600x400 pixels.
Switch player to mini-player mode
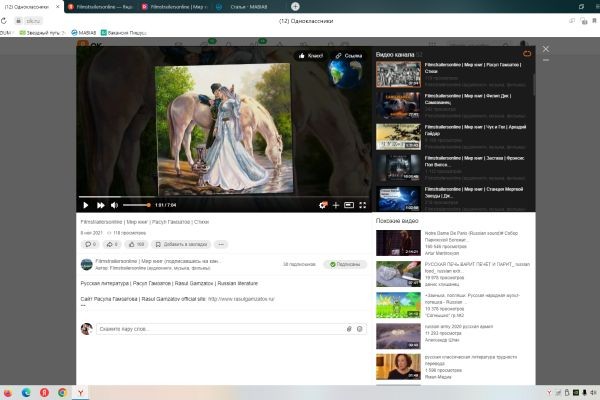pyautogui.click(x=349, y=205)
